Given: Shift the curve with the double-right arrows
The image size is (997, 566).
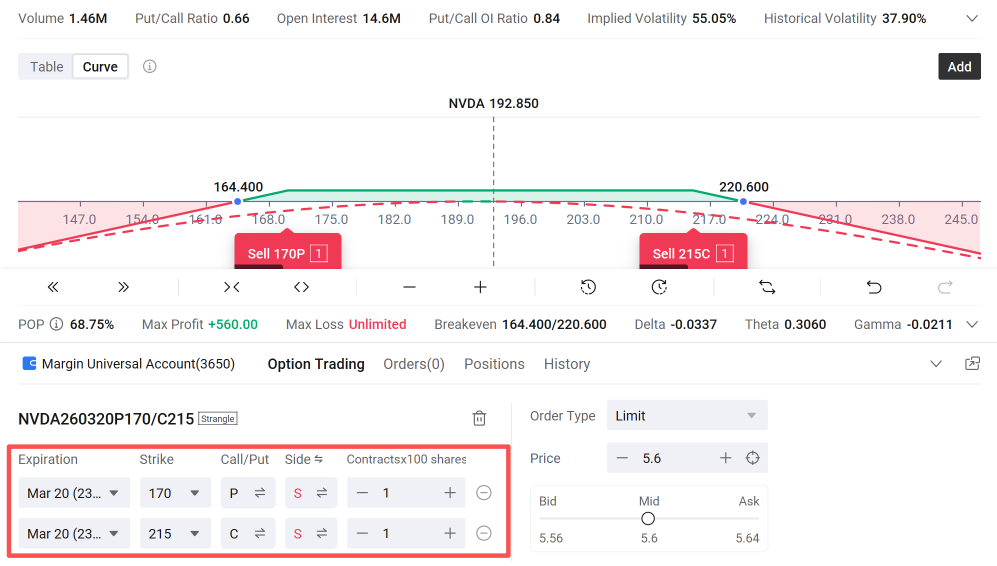Looking at the screenshot, I should click(x=123, y=287).
